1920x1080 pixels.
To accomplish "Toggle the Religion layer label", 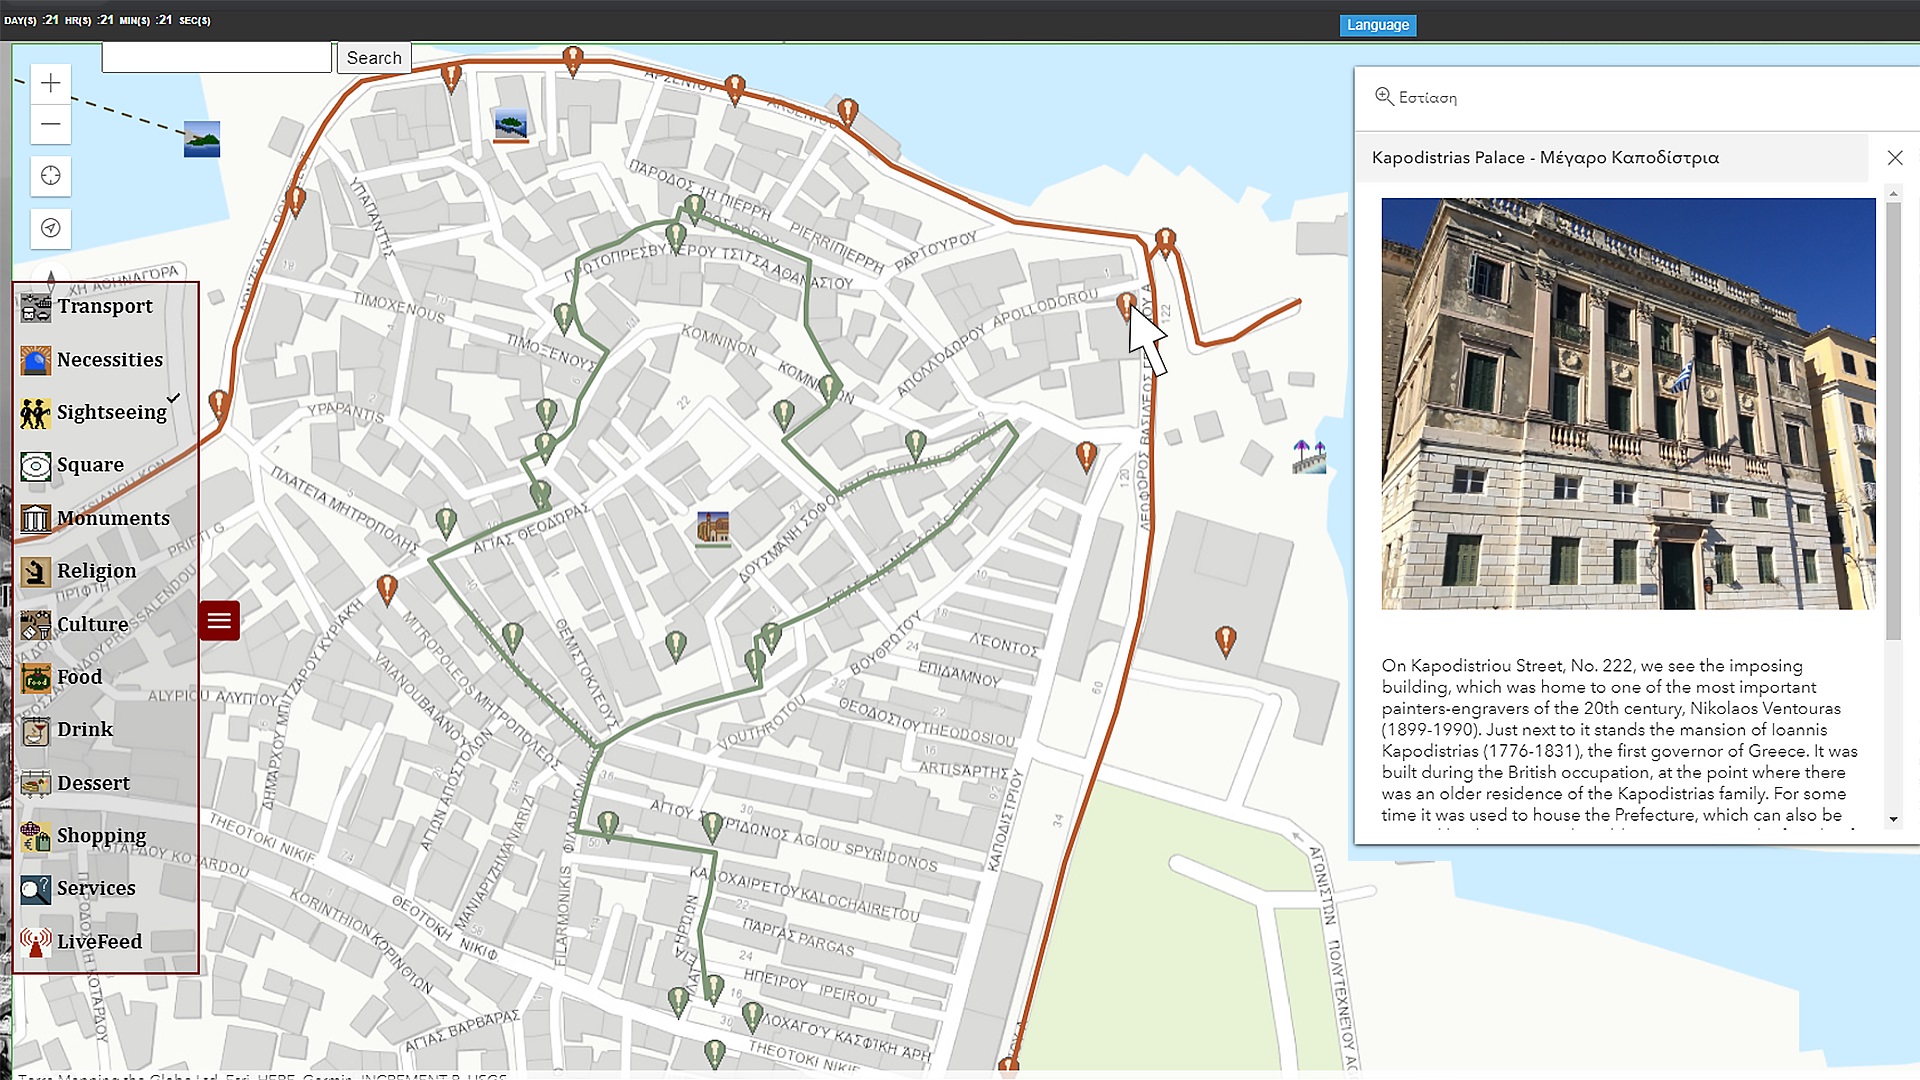I will tap(96, 571).
